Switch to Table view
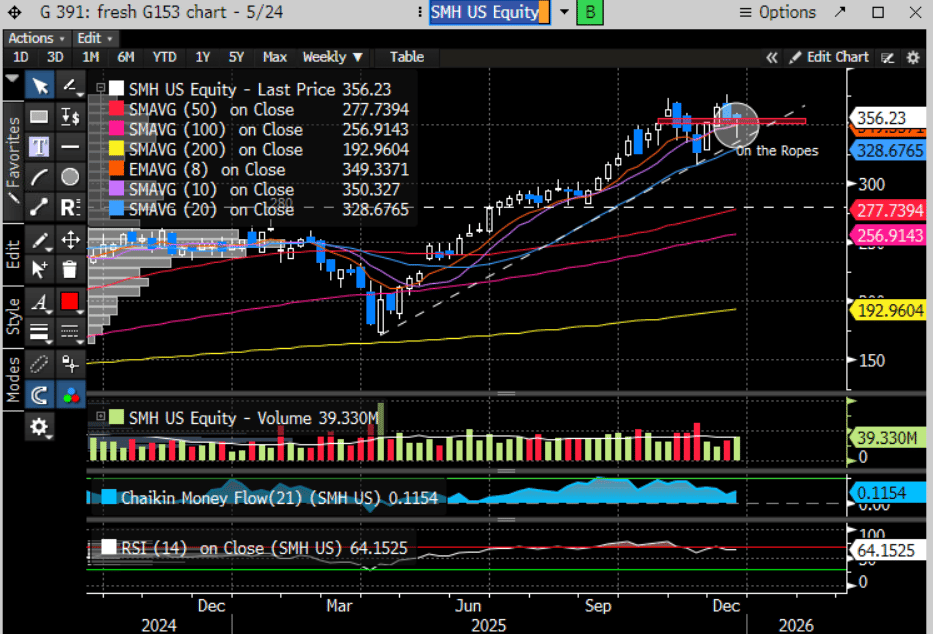The width and height of the screenshot is (933, 634). [407, 57]
